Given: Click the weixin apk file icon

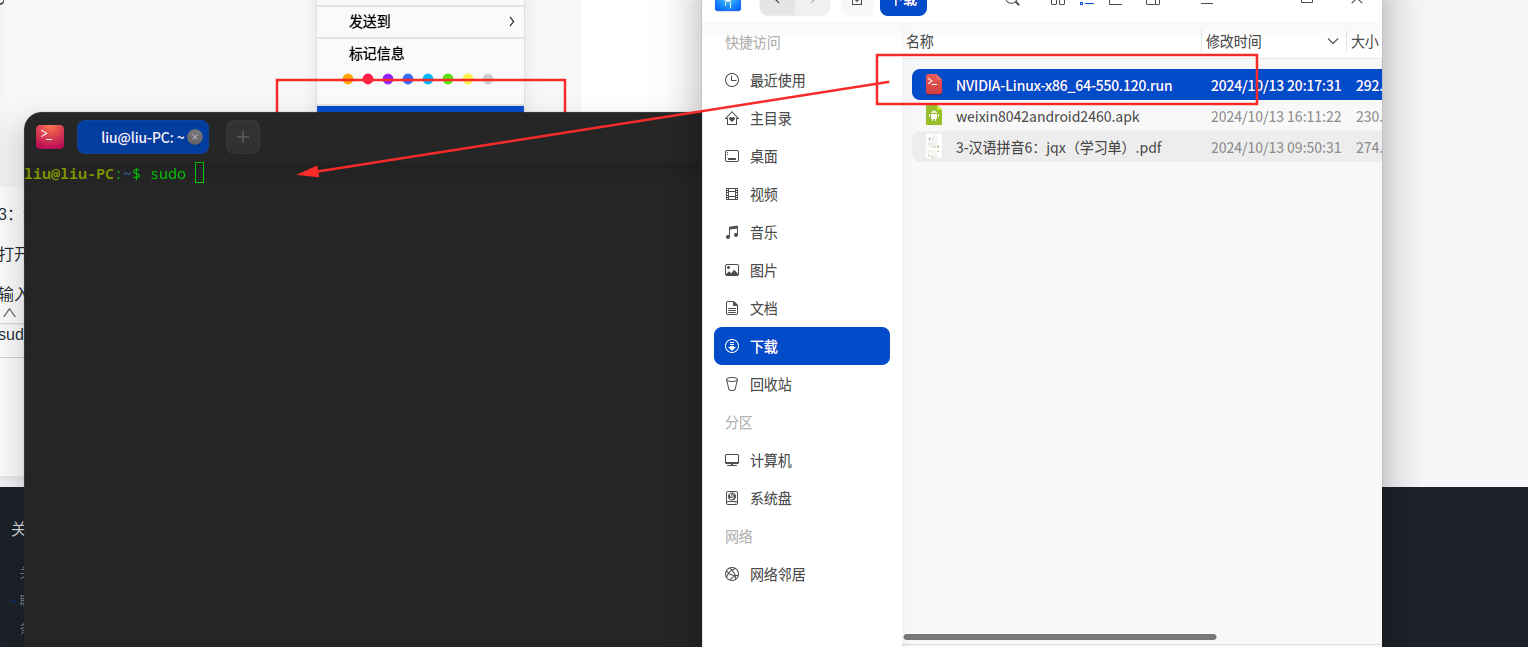Looking at the screenshot, I should click(934, 116).
